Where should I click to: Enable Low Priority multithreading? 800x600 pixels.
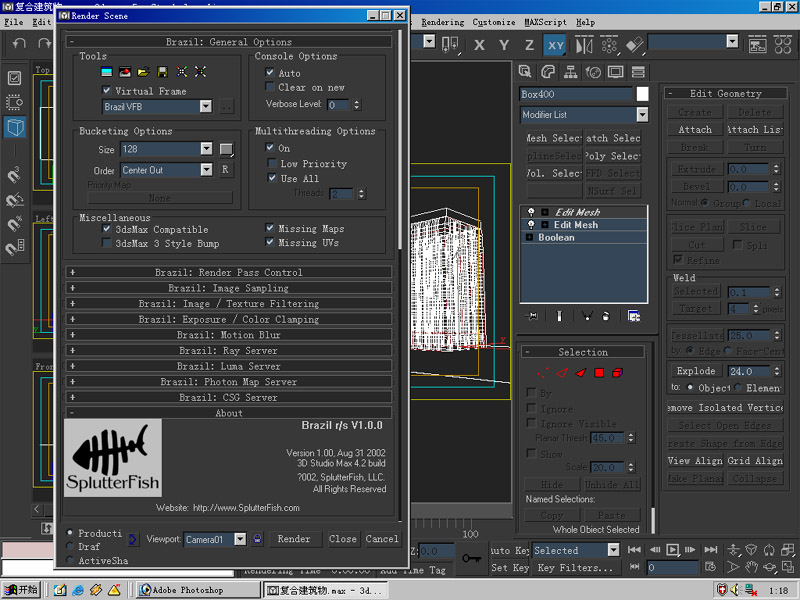272,163
